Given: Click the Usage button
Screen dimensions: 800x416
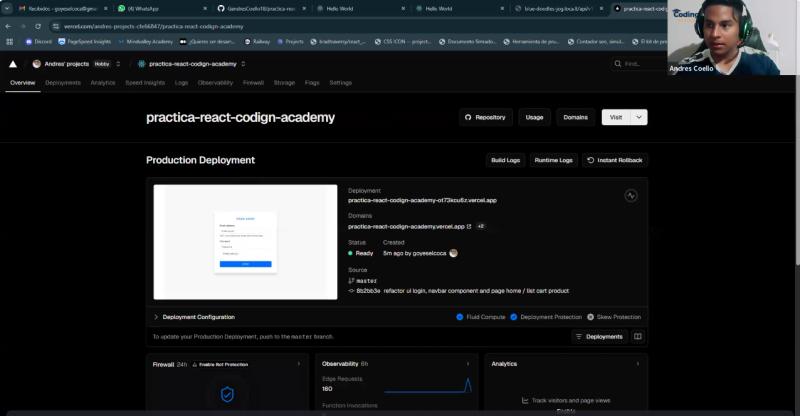Looking at the screenshot, I should tap(534, 117).
